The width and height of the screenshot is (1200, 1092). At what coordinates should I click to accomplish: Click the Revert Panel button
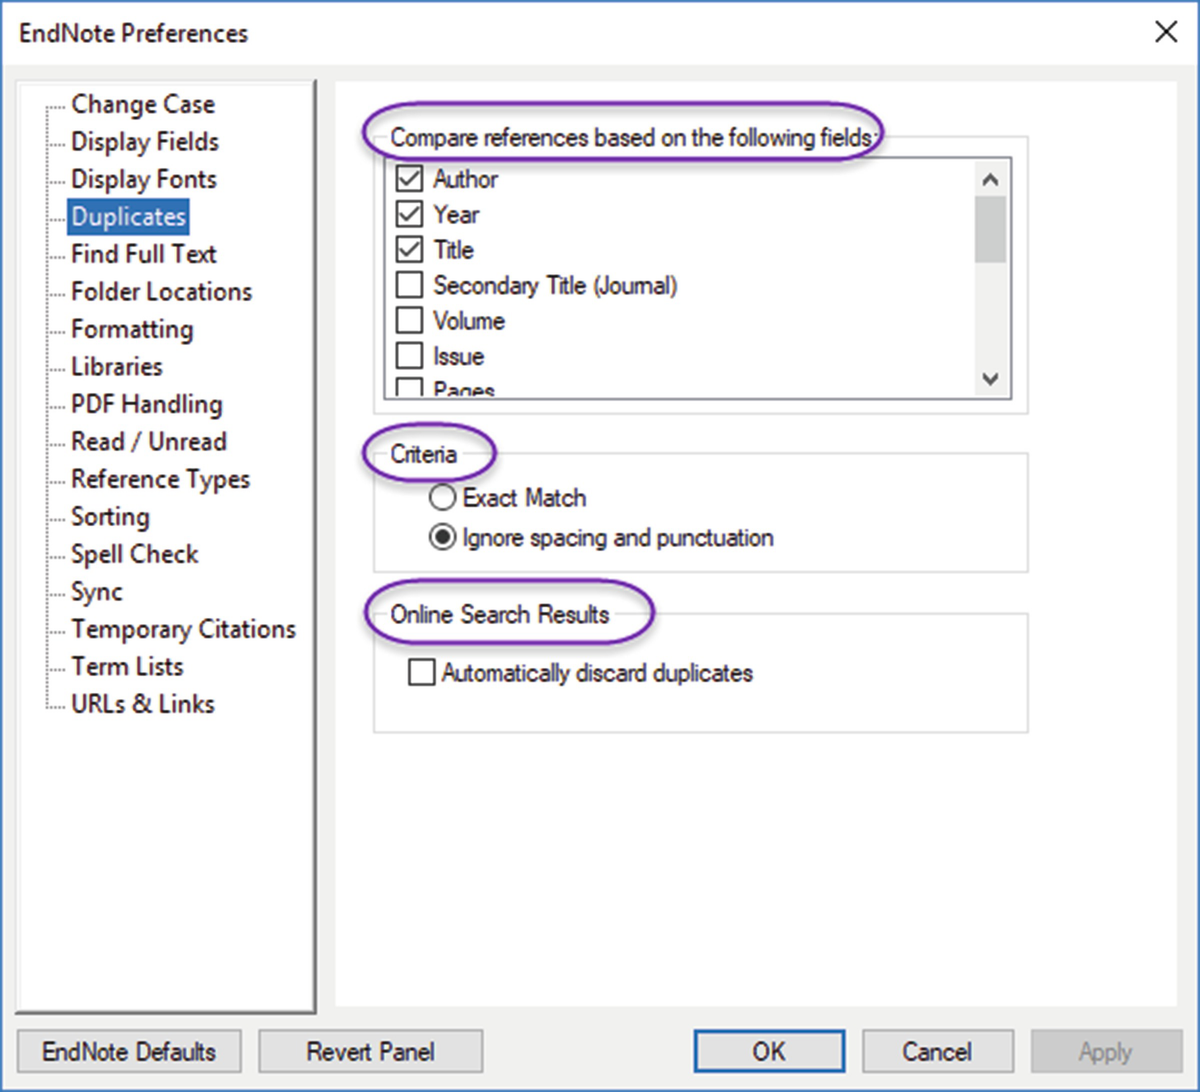click(371, 1052)
